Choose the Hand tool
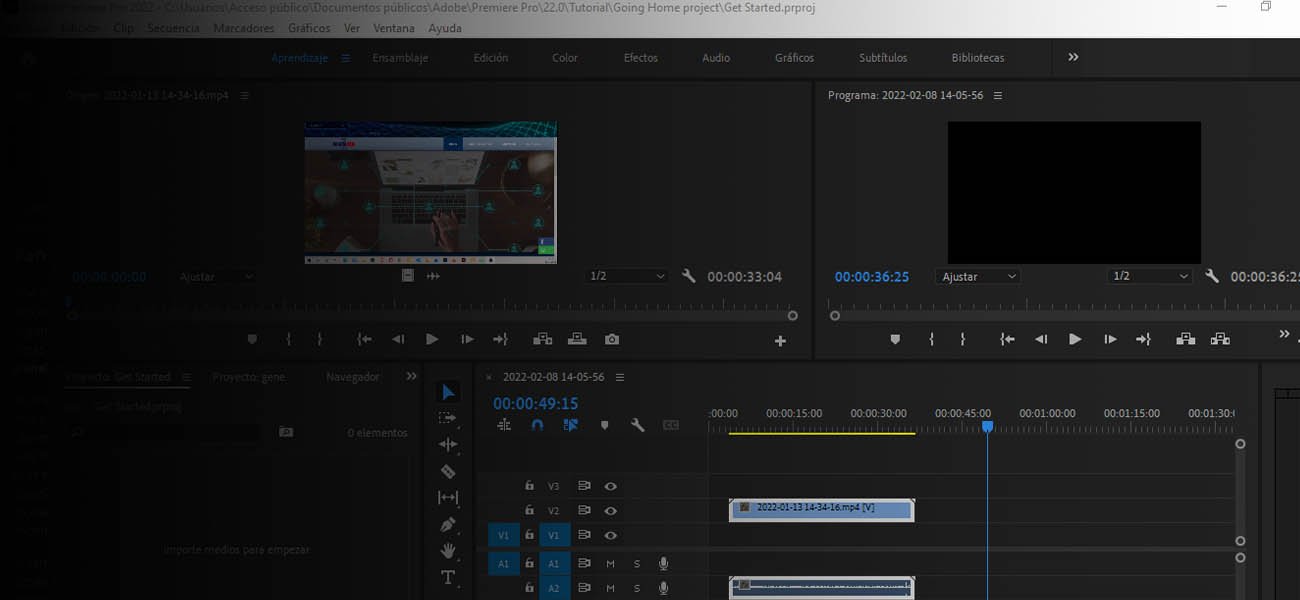The height and width of the screenshot is (600, 1300). pyautogui.click(x=448, y=550)
